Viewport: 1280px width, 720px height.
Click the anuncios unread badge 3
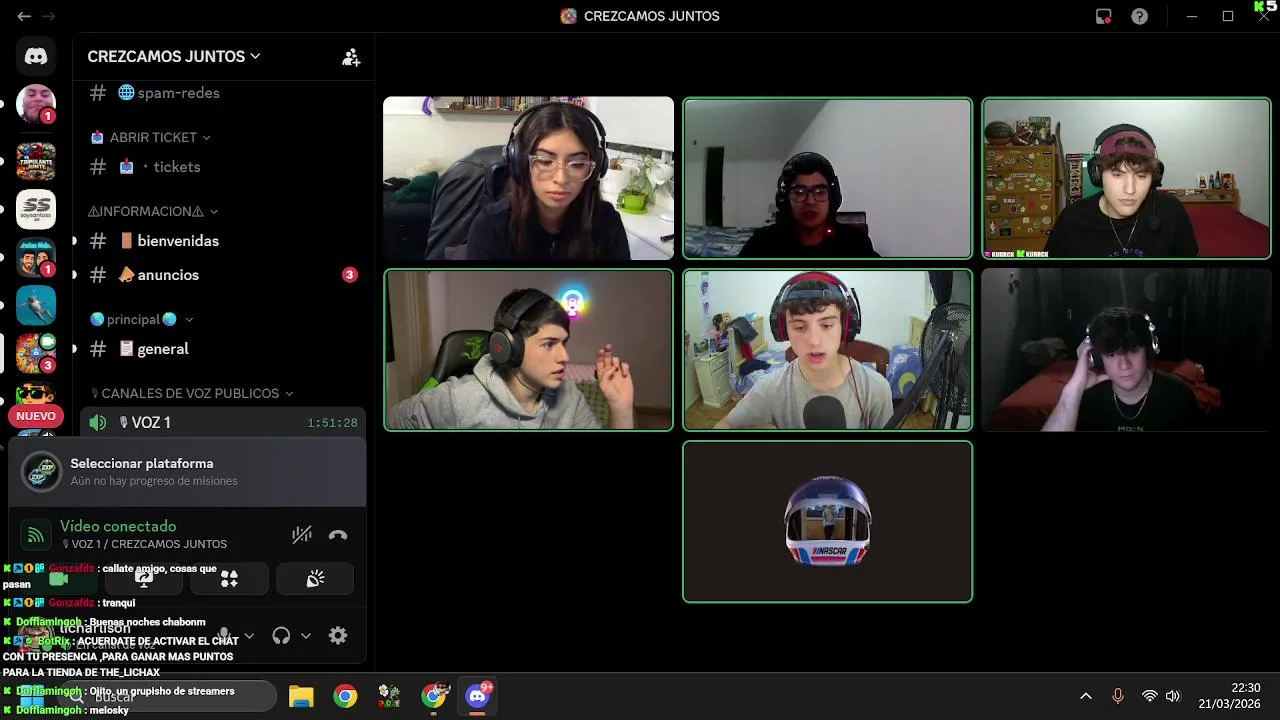point(349,275)
